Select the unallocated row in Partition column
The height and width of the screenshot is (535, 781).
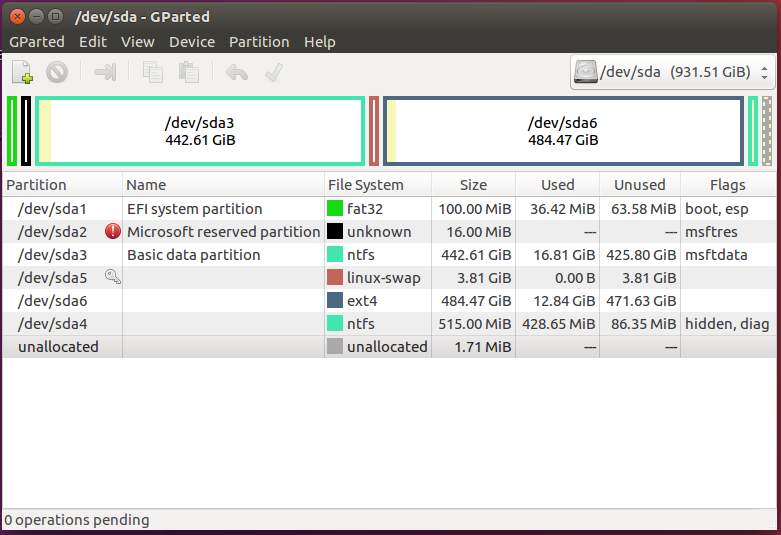click(58, 346)
